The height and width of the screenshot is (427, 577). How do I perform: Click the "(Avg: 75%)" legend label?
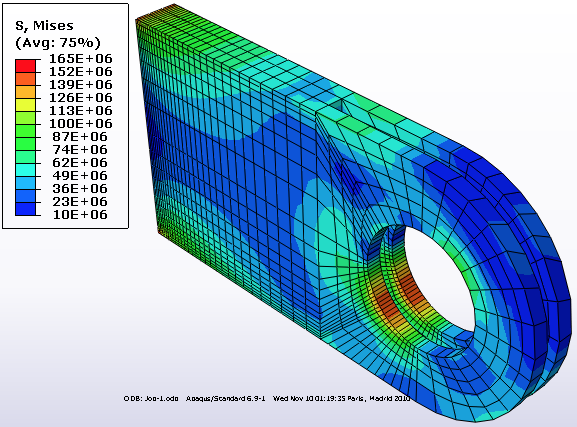tap(58, 43)
